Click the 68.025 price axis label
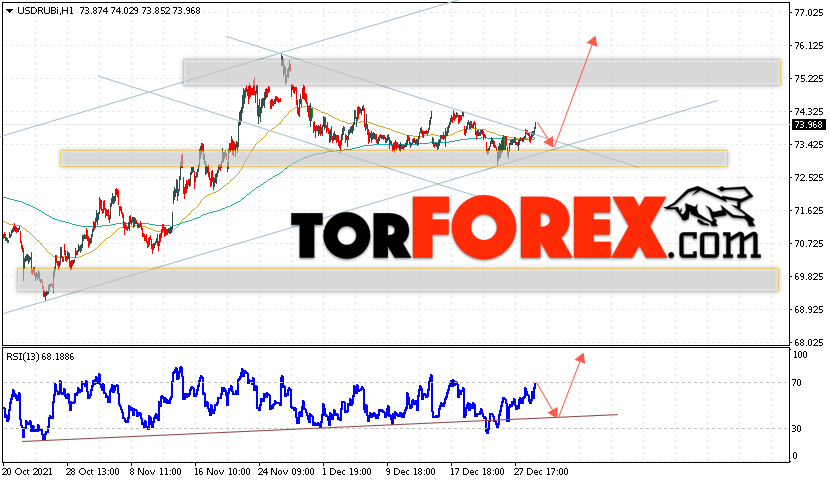This screenshot has width=830, height=483. 809,343
